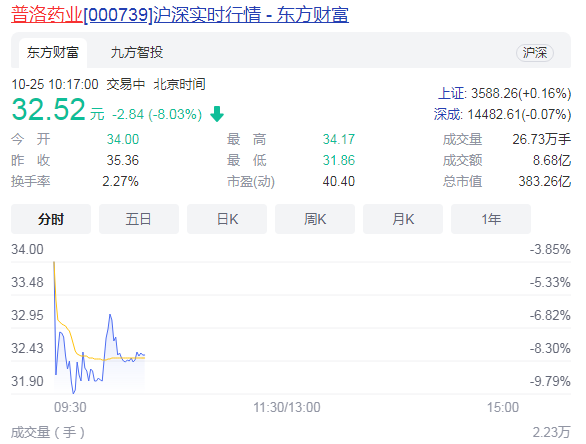Click the 32.52 current price value
This screenshot has width=586, height=444.
click(49, 110)
